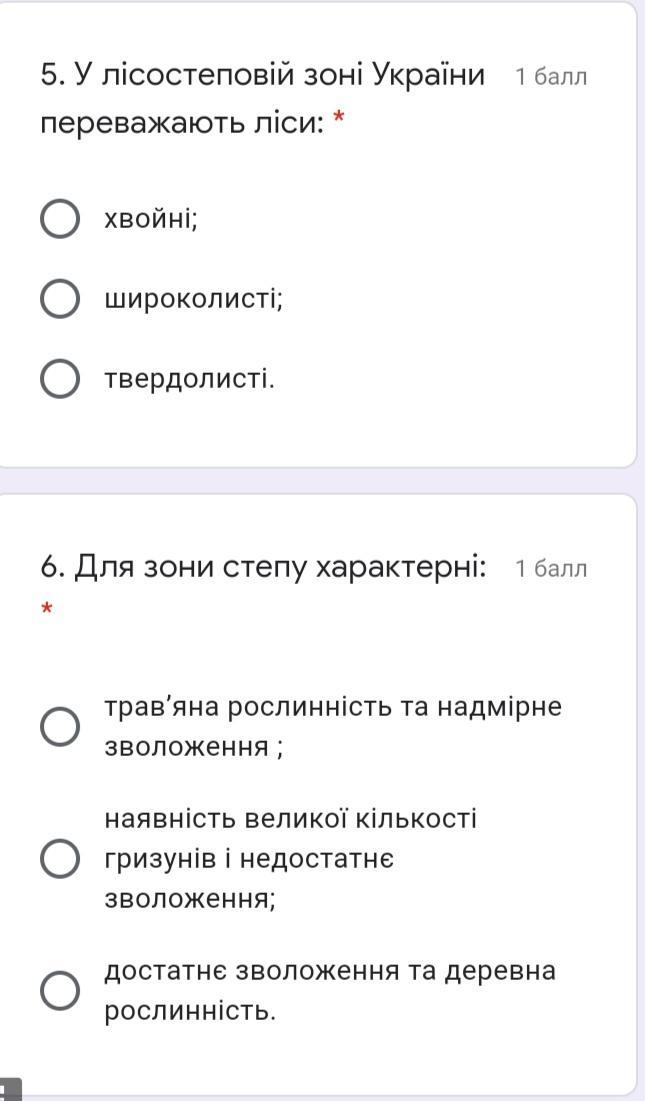Pick the твердолисті radio button
Image resolution: width=645 pixels, height=1101 pixels.
point(60,379)
